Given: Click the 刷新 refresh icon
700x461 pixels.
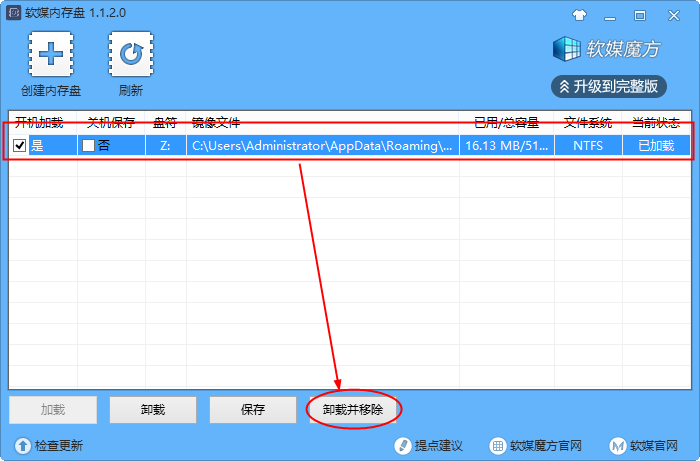Looking at the screenshot, I should (131, 54).
